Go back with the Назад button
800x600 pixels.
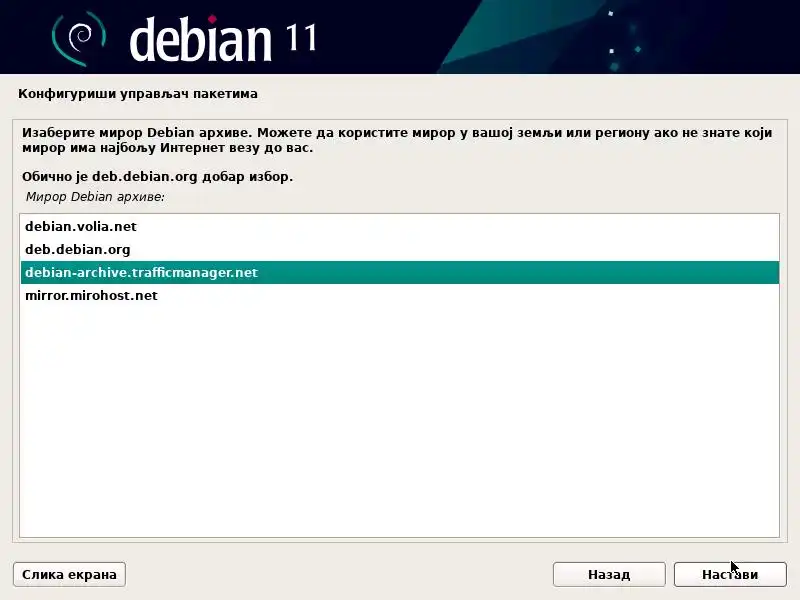(609, 574)
